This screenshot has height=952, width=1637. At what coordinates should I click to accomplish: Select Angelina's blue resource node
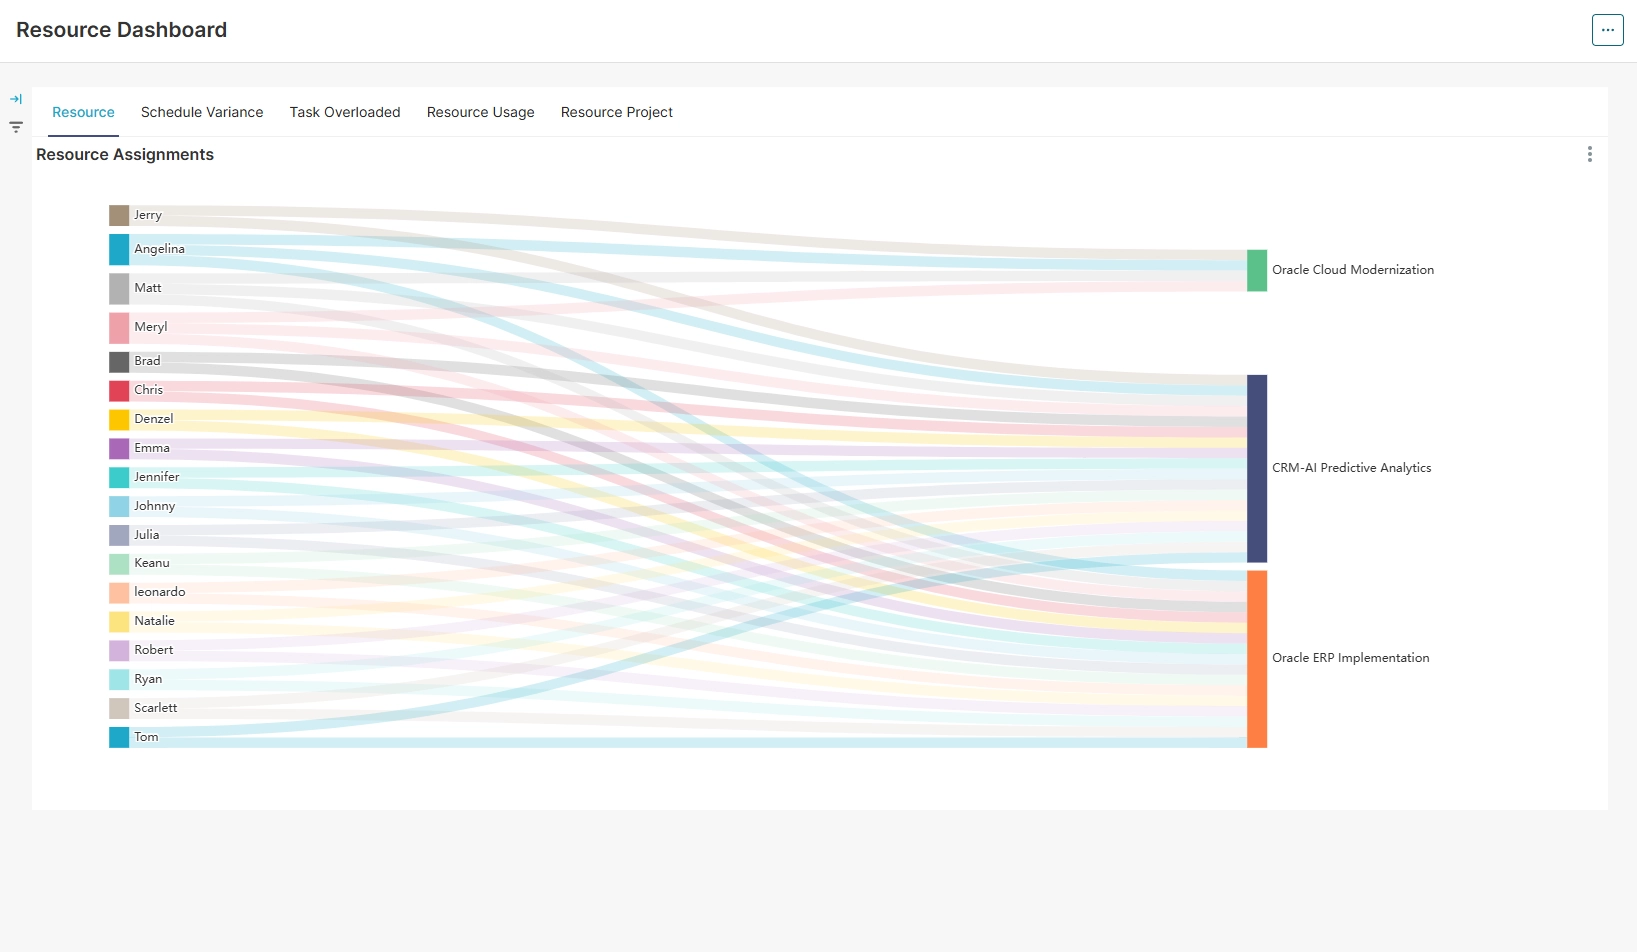tap(119, 249)
